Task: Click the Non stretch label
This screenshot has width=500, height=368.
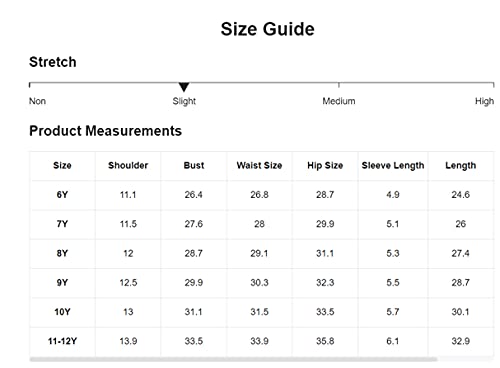Action: point(37,101)
